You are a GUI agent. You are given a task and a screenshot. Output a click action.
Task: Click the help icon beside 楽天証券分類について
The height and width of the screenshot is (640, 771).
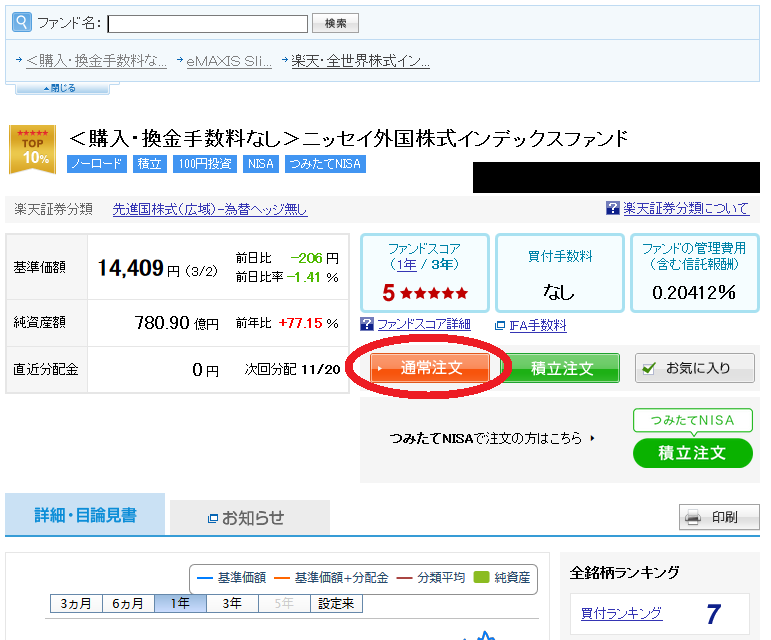pos(613,209)
